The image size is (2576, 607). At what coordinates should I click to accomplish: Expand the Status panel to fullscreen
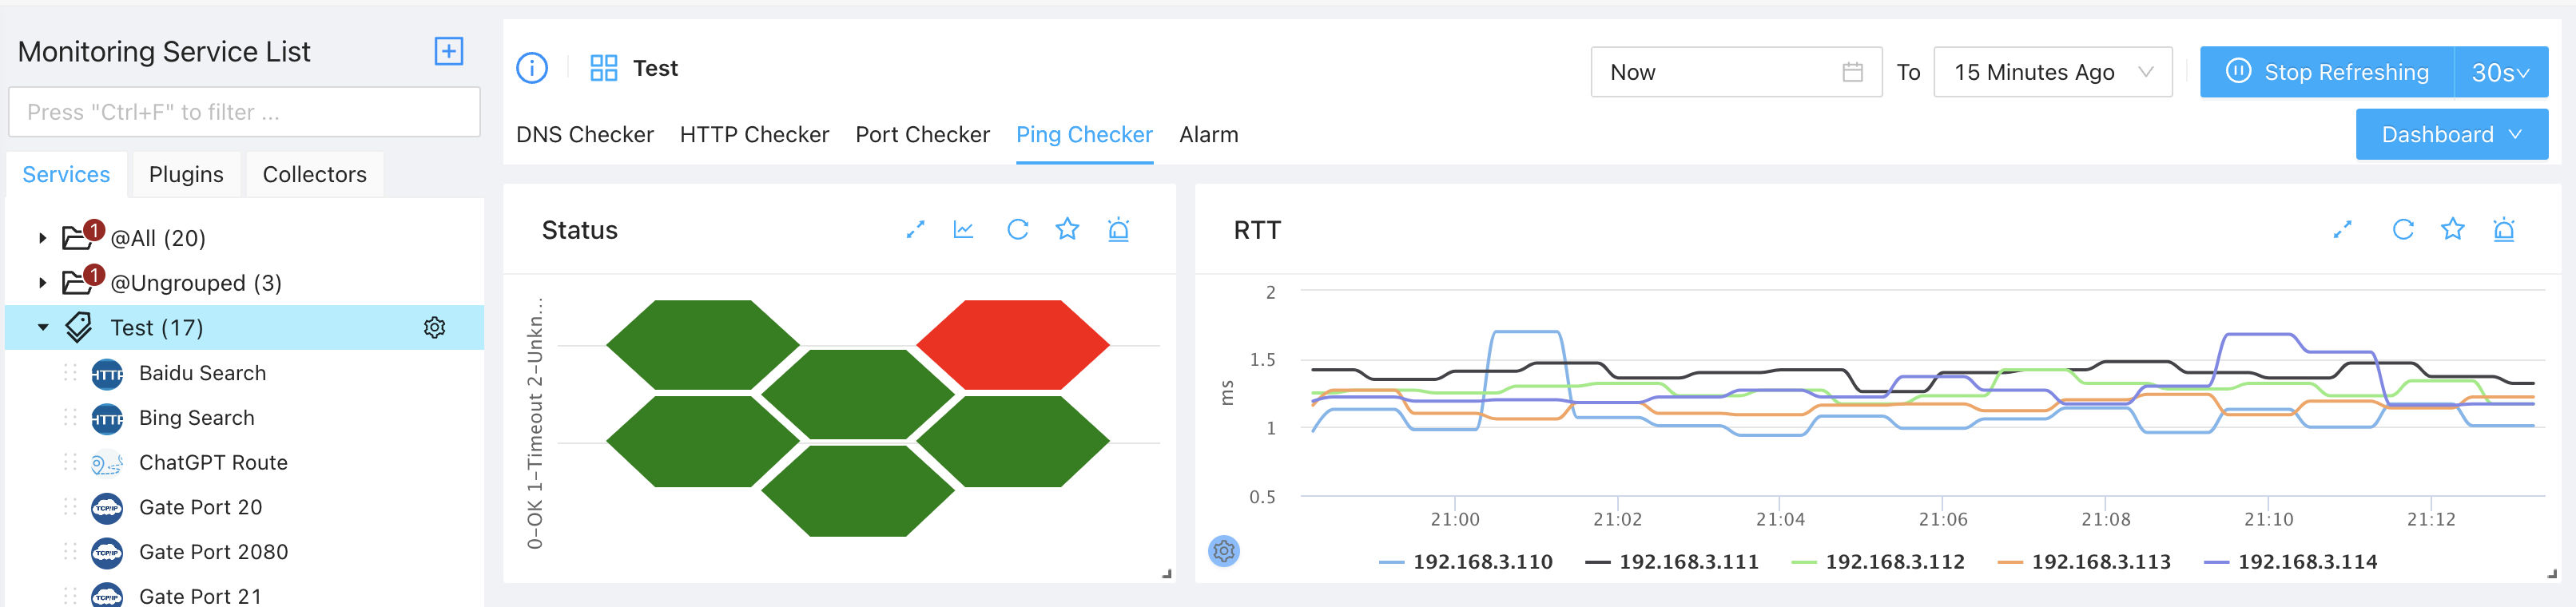(915, 230)
